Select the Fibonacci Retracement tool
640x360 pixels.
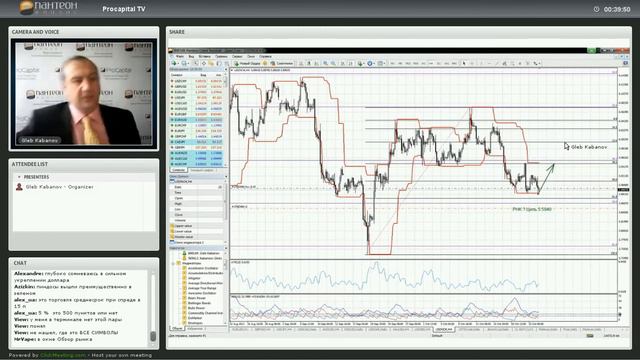tap(513, 63)
